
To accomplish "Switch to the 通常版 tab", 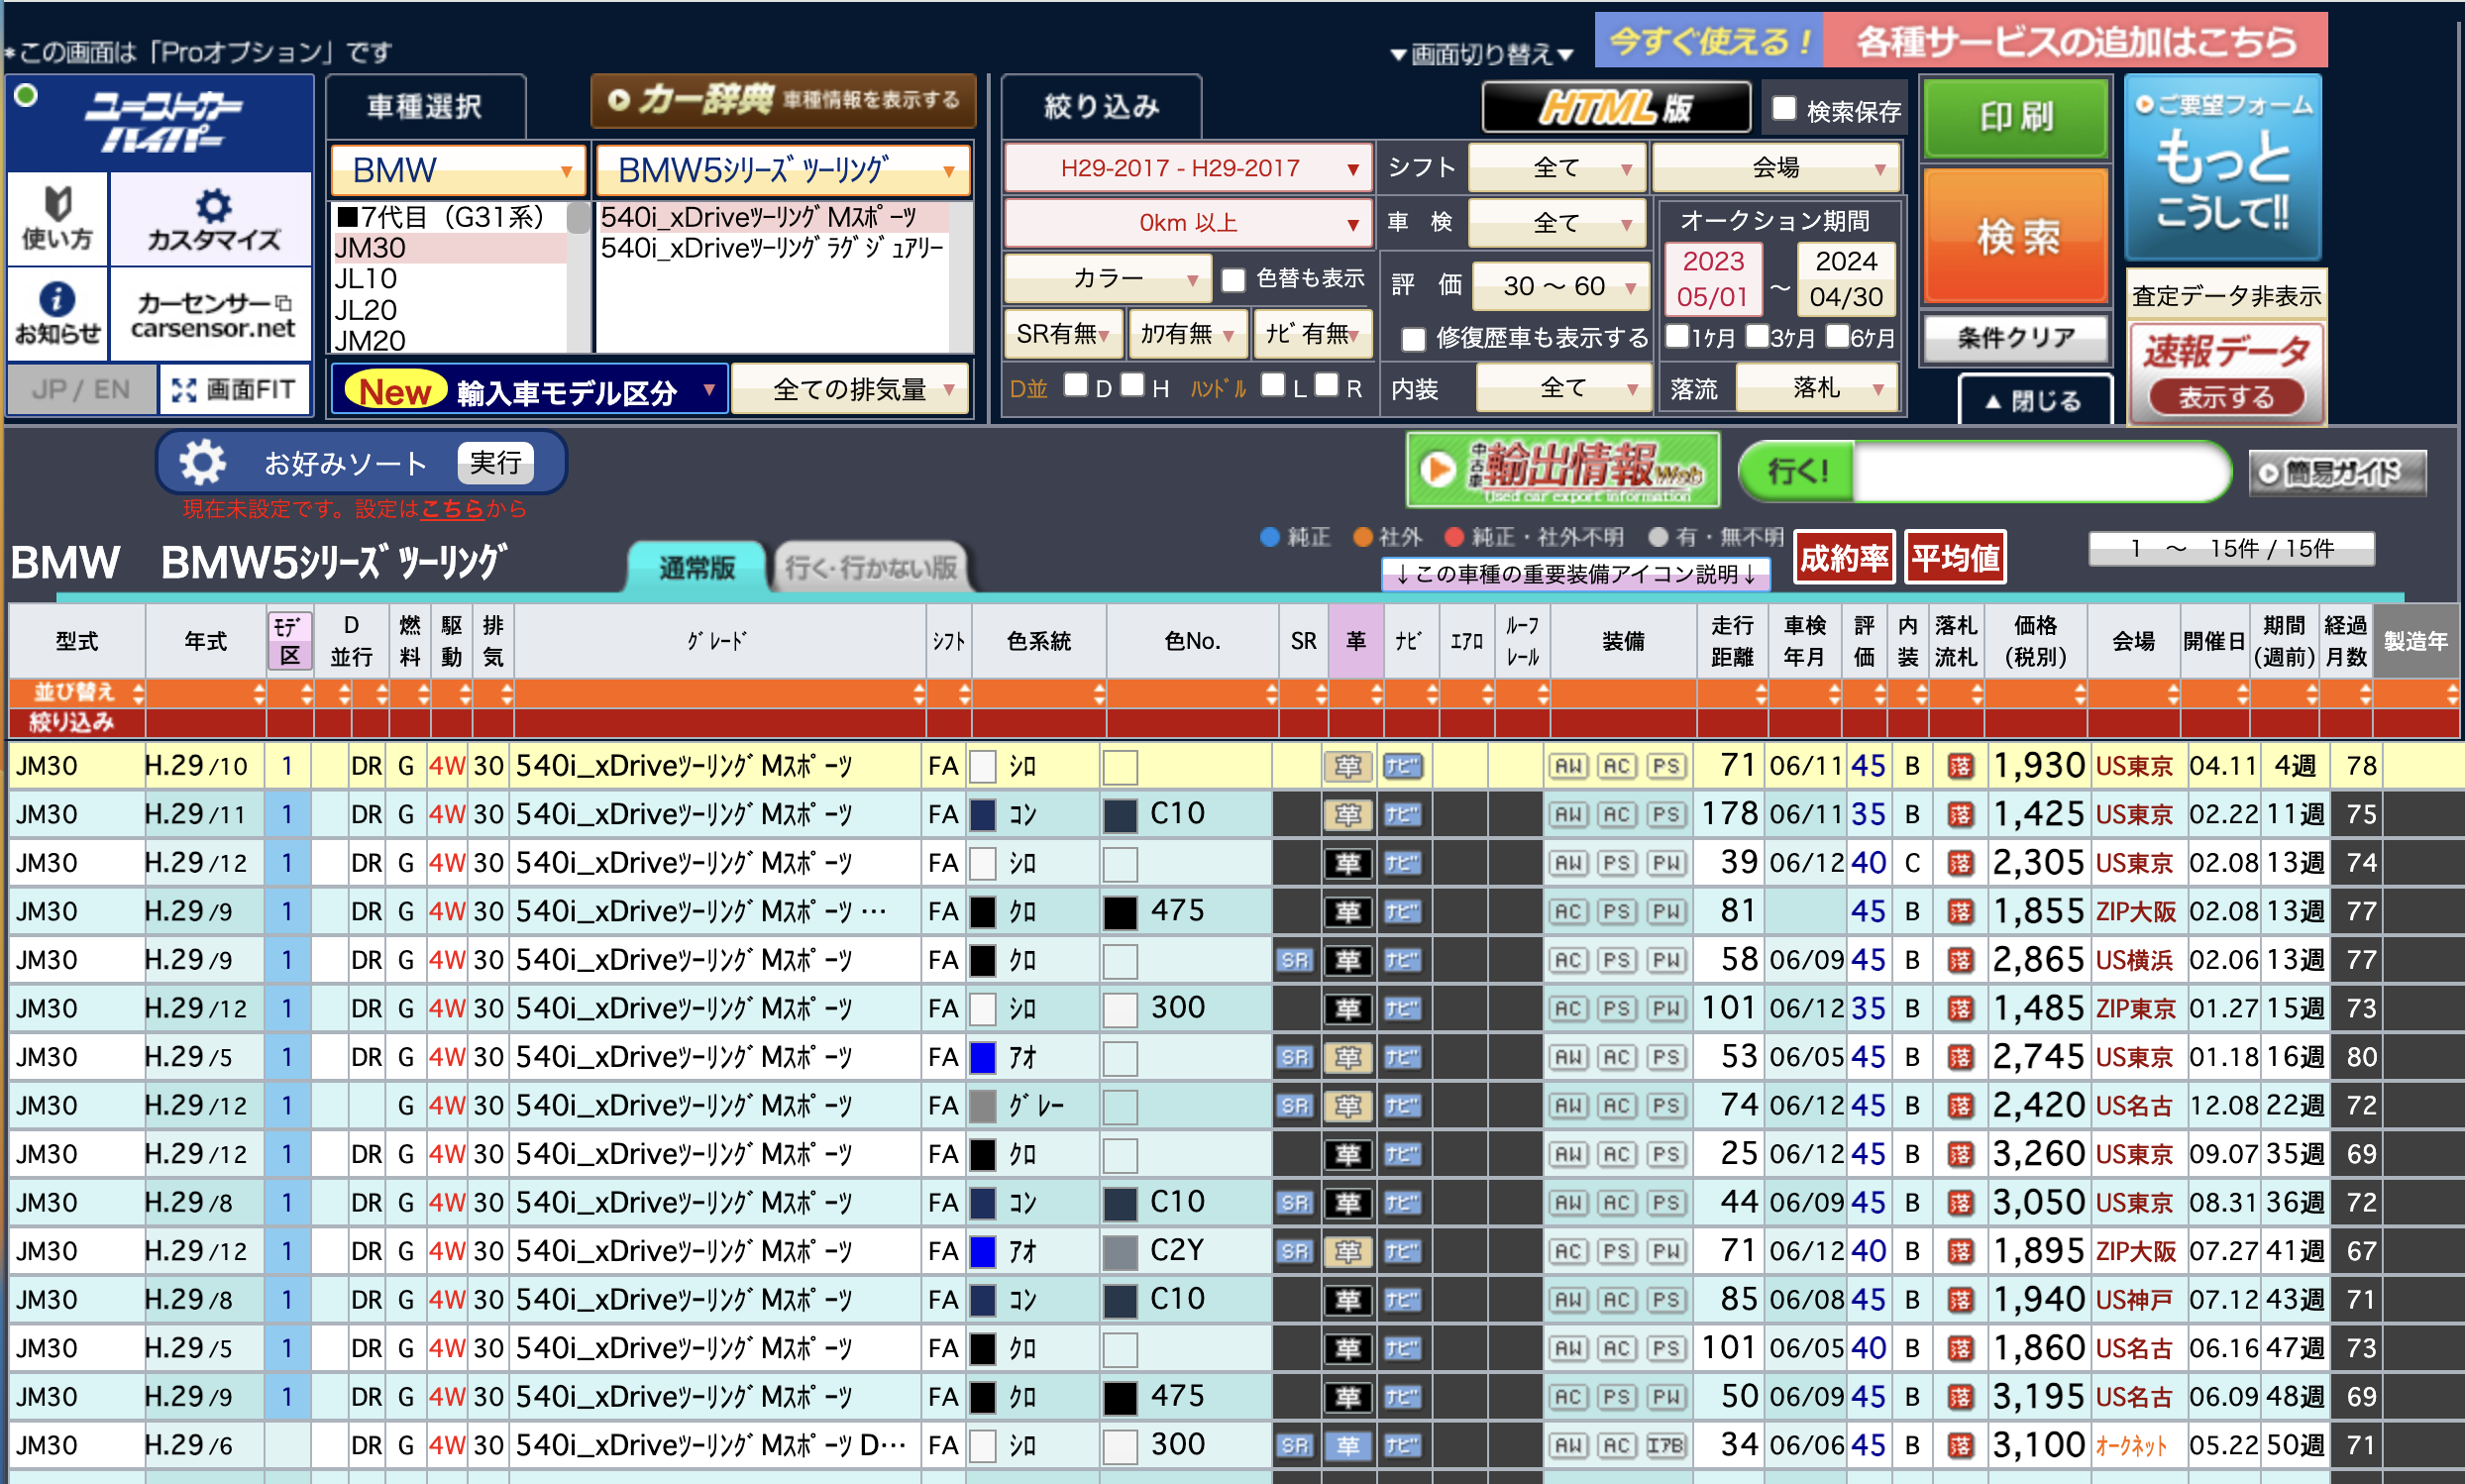I will pos(697,567).
